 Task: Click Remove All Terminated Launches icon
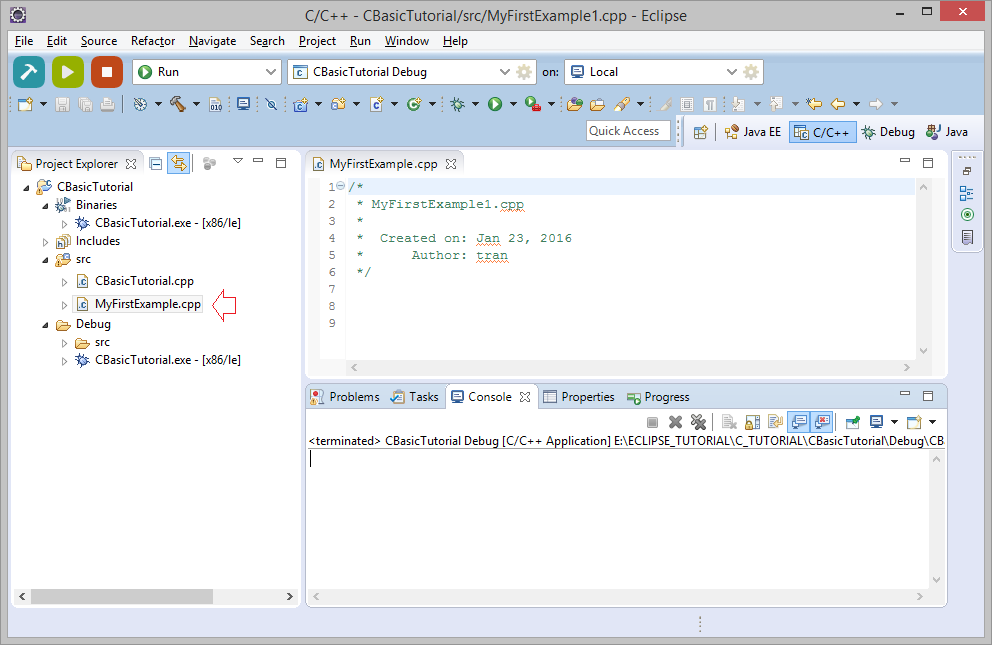tap(698, 422)
